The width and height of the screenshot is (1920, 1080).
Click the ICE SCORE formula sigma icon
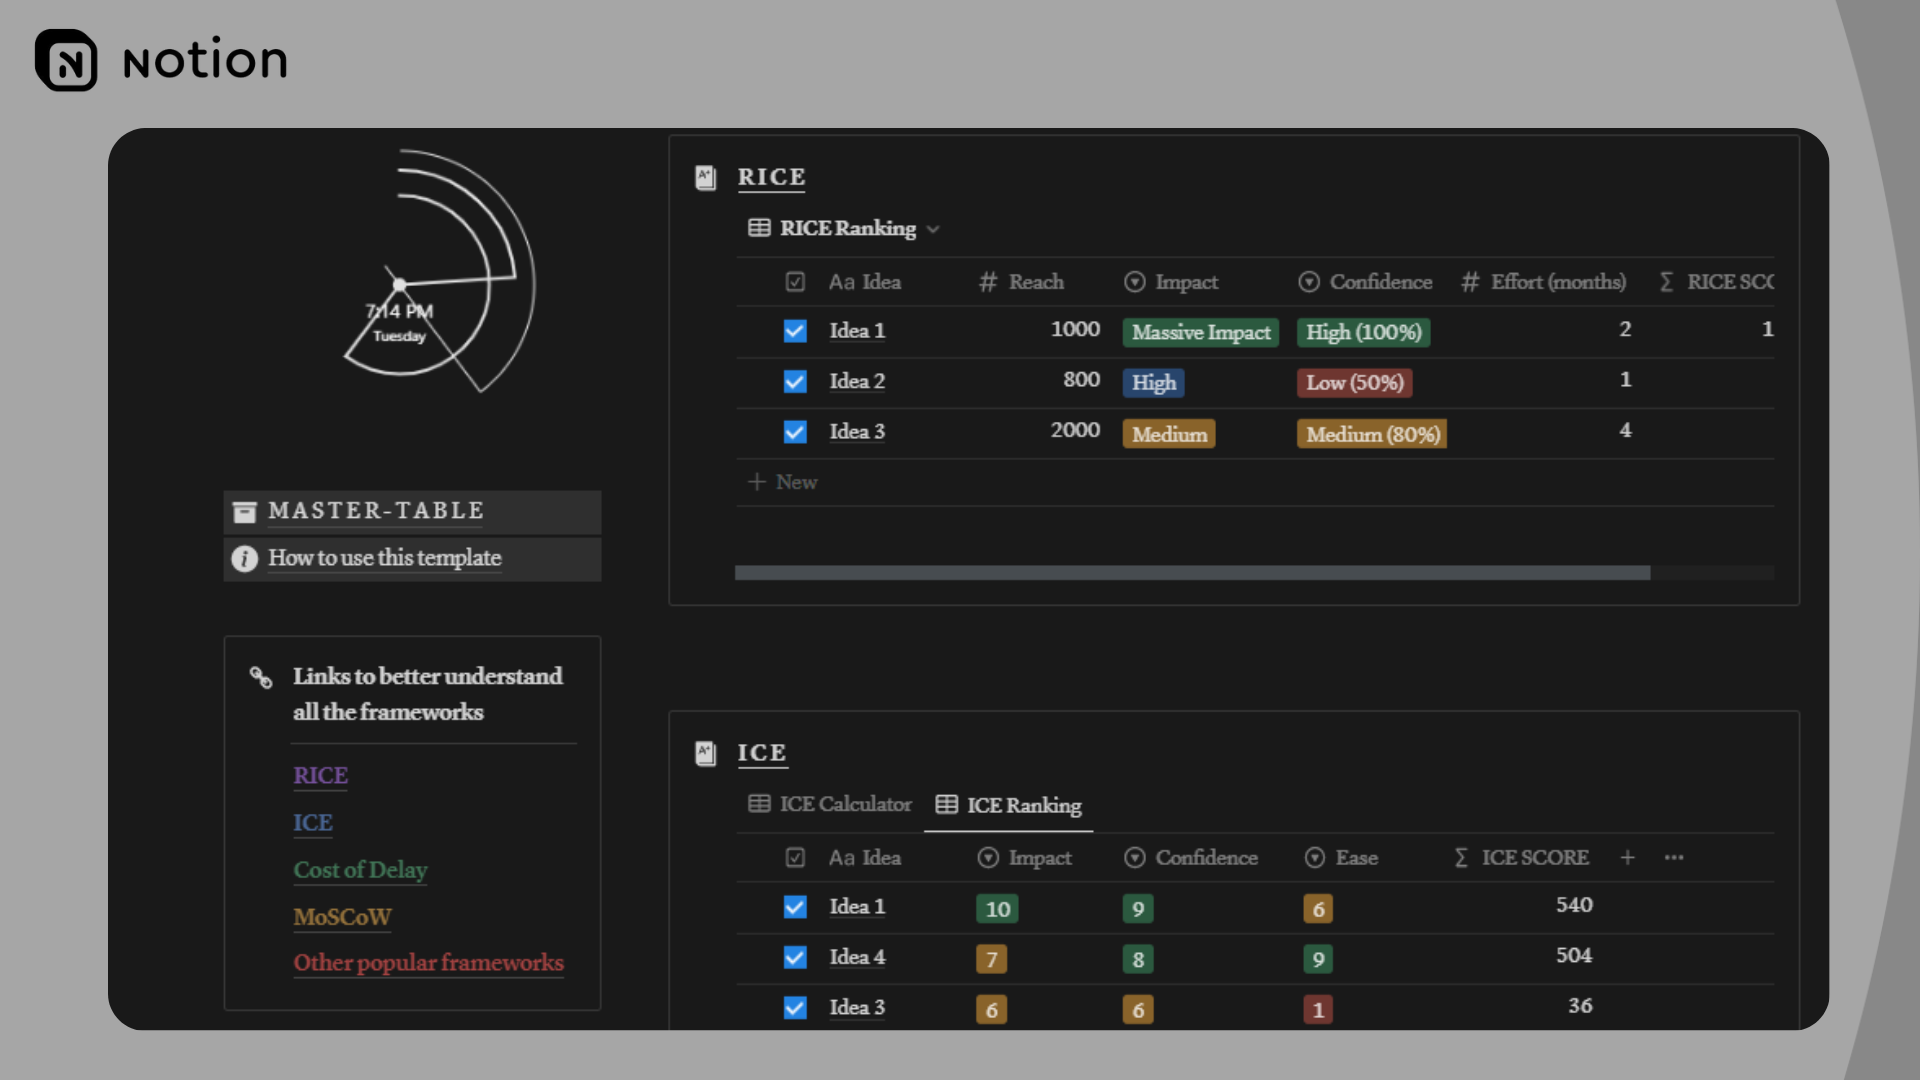[x=1461, y=858]
